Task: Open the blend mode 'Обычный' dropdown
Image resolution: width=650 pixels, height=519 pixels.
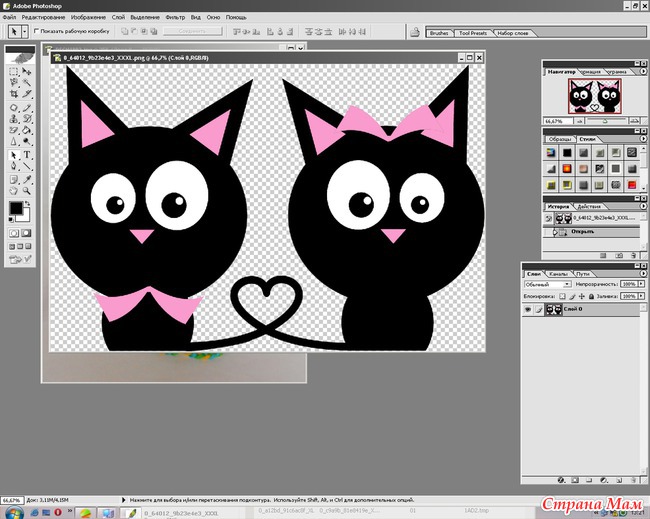Action: (547, 284)
